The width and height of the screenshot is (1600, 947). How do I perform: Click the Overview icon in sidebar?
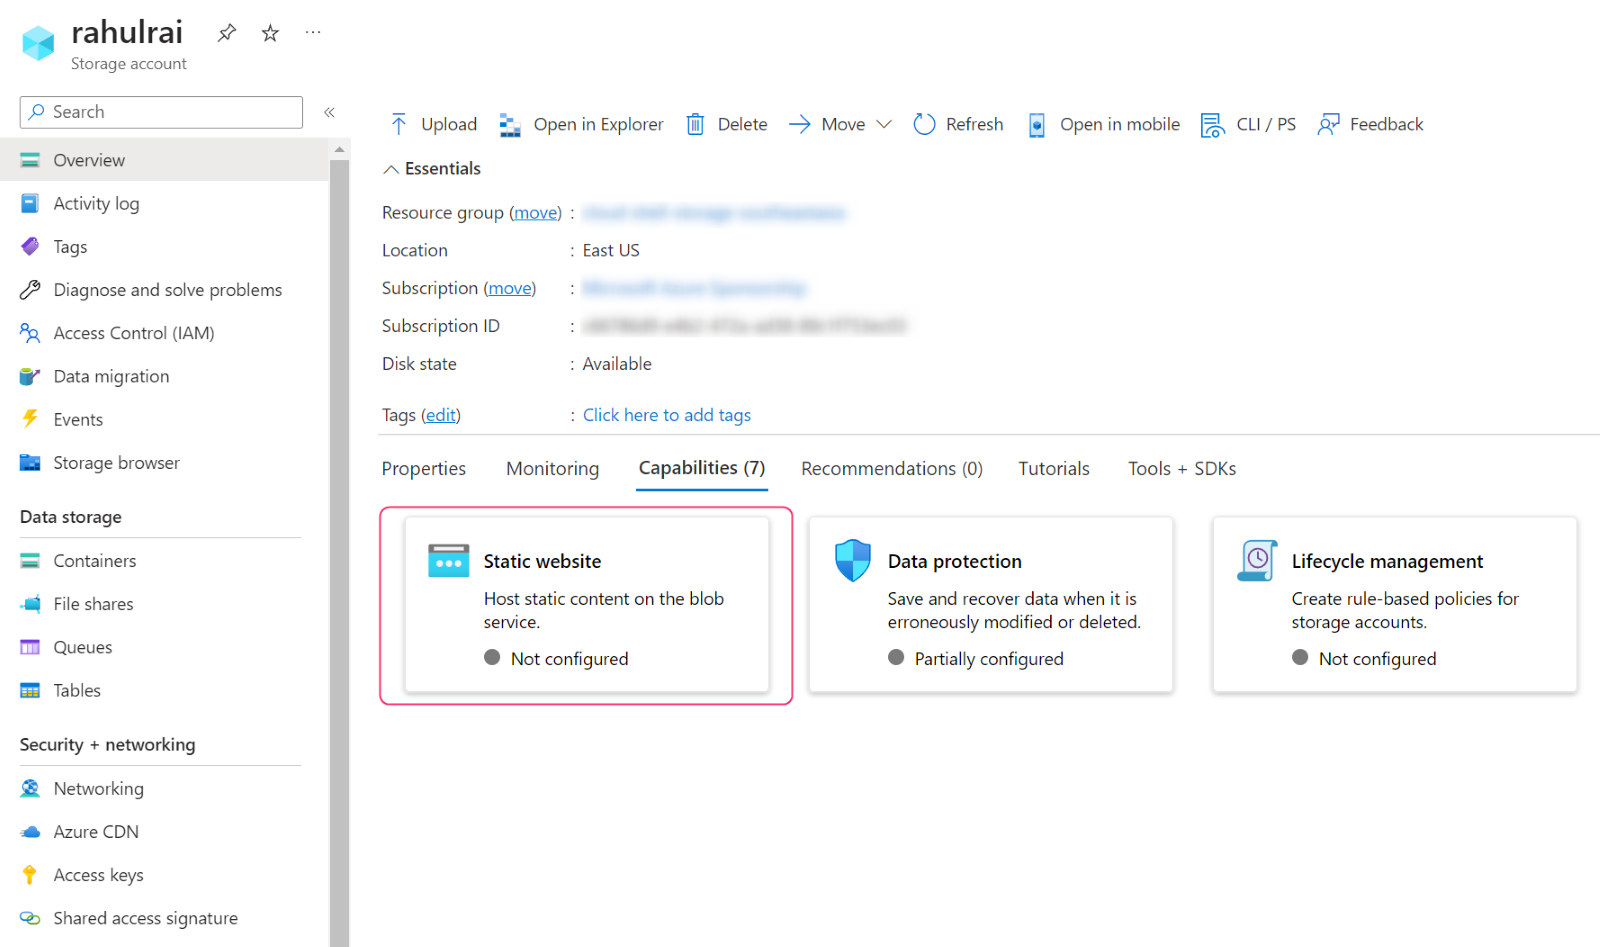pos(30,160)
